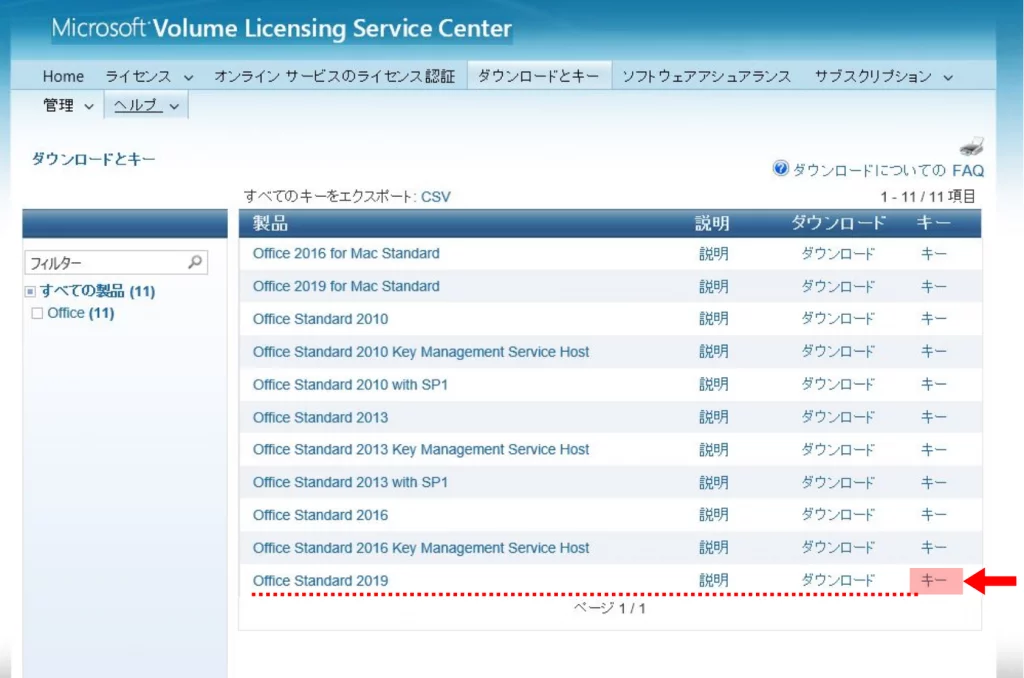This screenshot has height=678, width=1024.
Task: Click inside the フィルター text field
Action: pyautogui.click(x=105, y=263)
